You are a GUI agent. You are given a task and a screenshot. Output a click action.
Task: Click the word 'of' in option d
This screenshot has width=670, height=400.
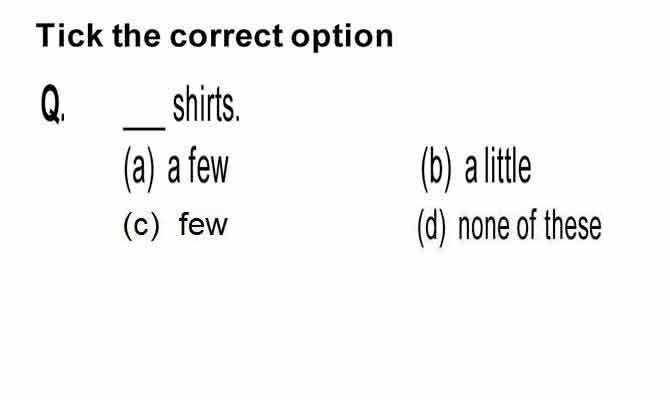526,226
